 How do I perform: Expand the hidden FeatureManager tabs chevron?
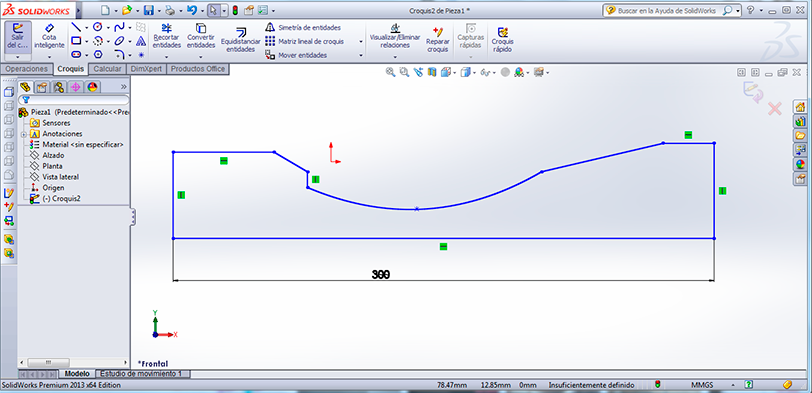click(123, 86)
